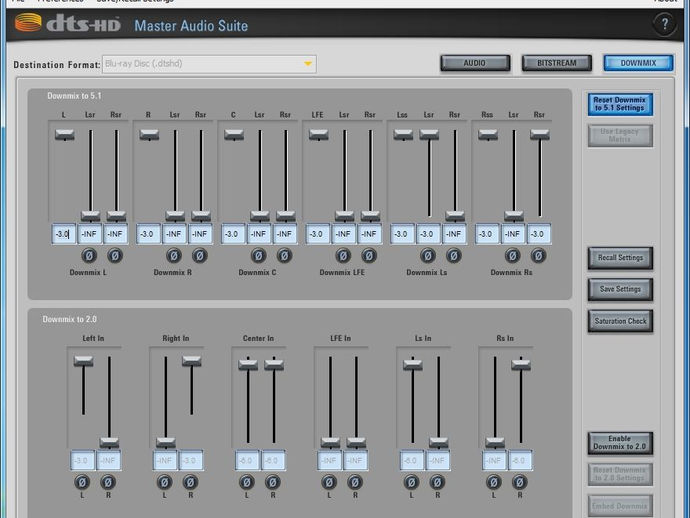Open the help question mark icon

point(664,24)
